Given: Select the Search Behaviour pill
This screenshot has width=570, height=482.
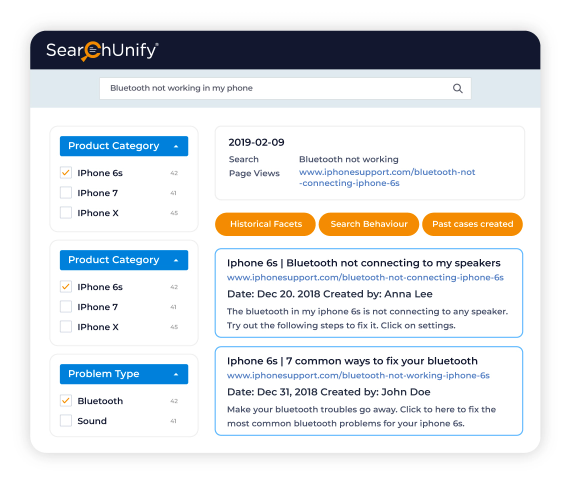Looking at the screenshot, I should tap(369, 224).
